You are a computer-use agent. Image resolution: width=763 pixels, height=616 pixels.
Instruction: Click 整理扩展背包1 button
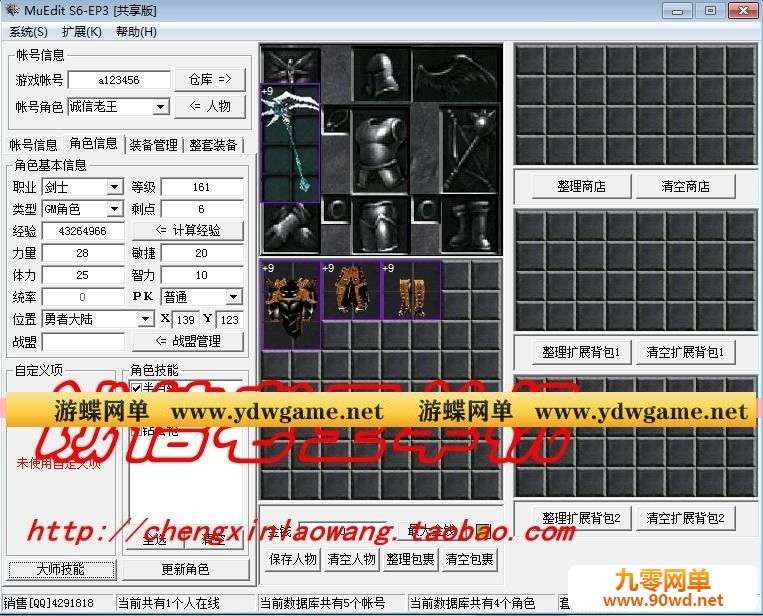point(581,352)
